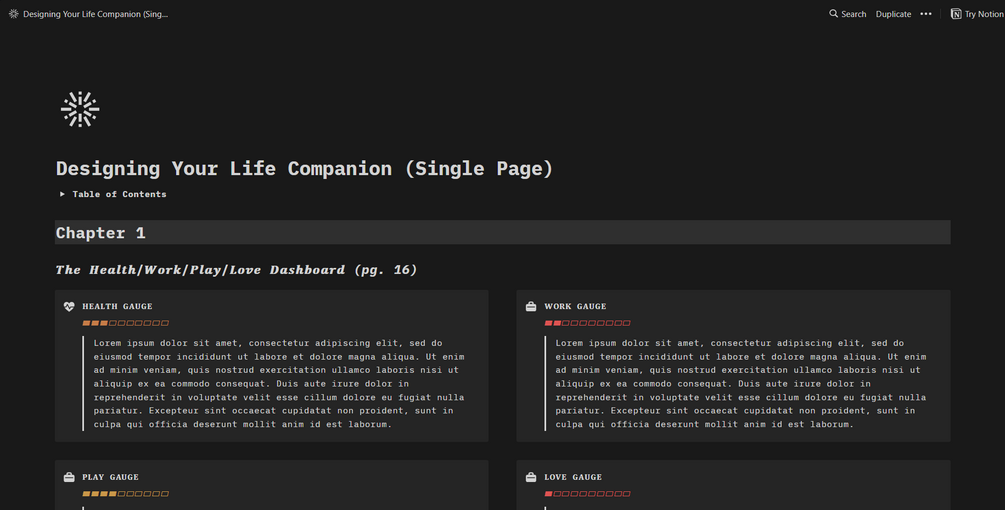Click the Play Gauge progress bar
Screen dimensions: 1005x510
coord(126,494)
